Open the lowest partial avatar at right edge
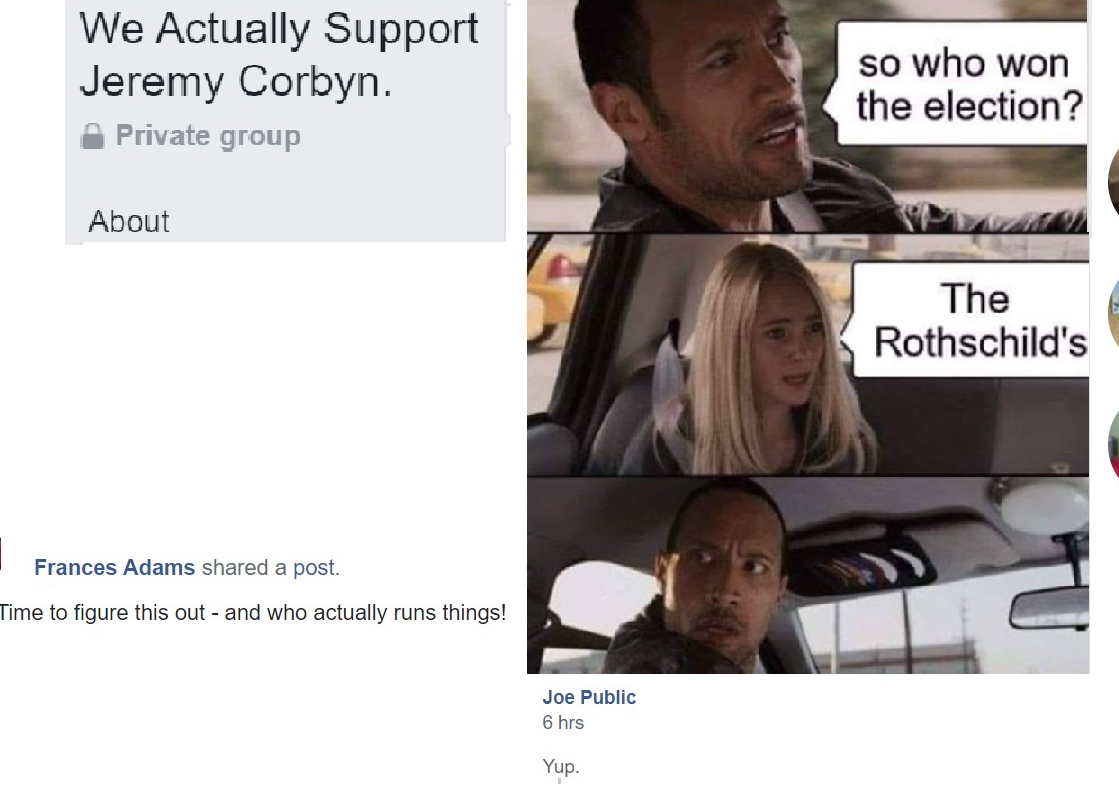Screen dimensions: 1119x799 click(x=1113, y=443)
